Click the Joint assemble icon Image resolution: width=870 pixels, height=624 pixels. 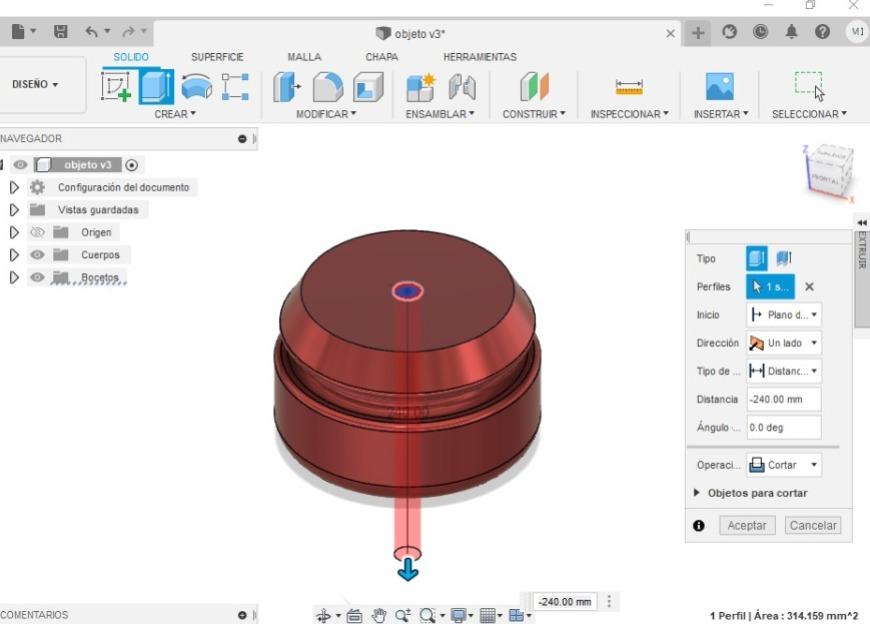462,87
